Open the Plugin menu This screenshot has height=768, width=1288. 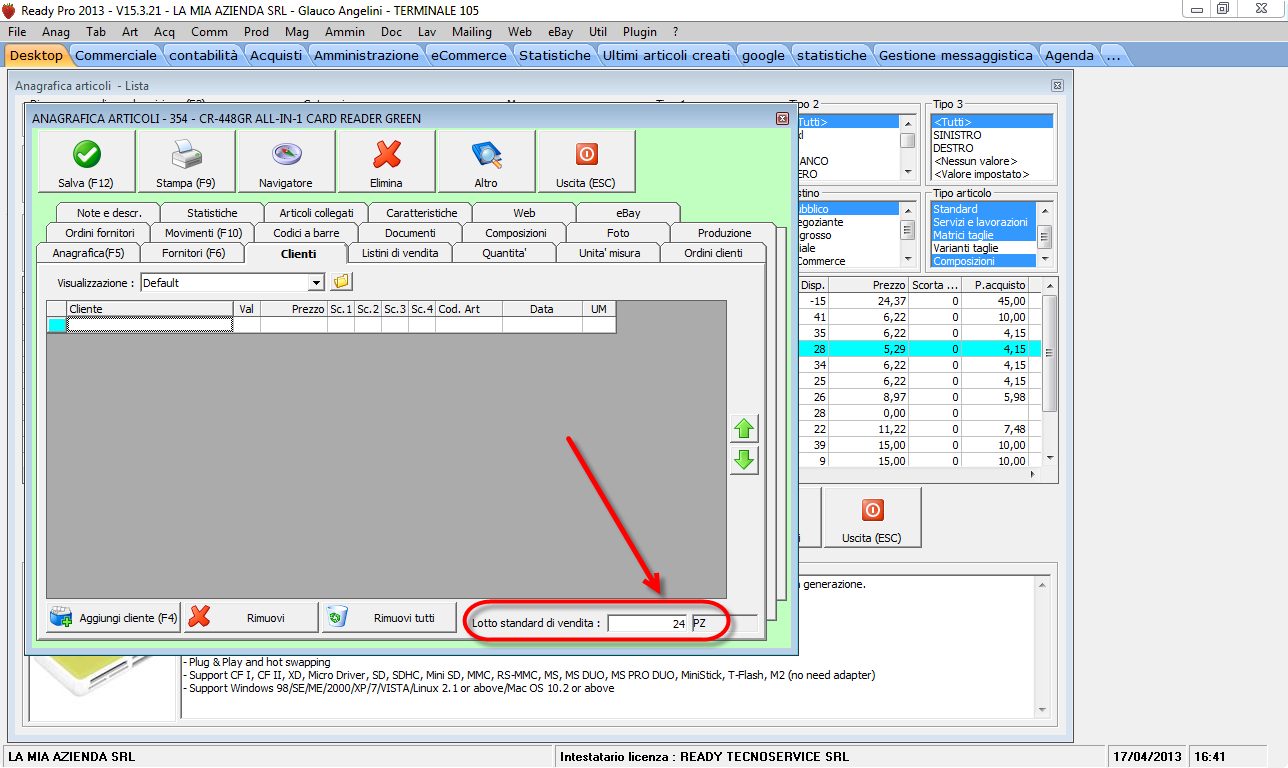coord(640,32)
